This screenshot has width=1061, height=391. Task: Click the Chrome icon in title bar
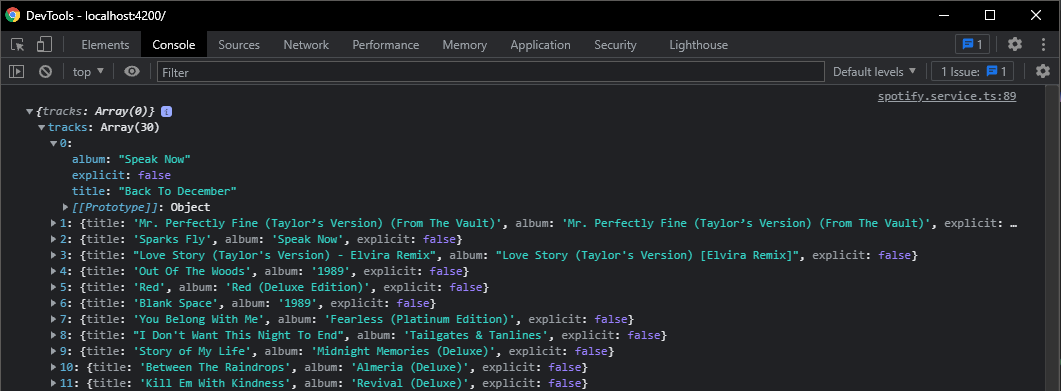tap(13, 16)
